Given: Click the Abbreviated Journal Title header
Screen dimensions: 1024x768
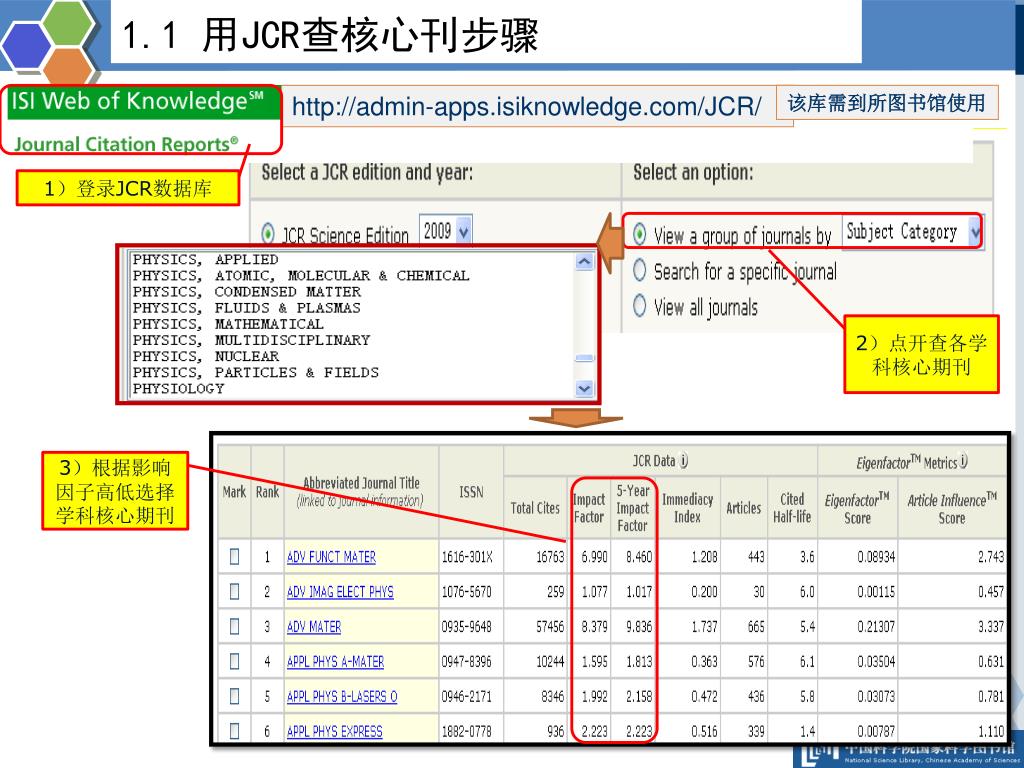Looking at the screenshot, I should pos(360,492).
